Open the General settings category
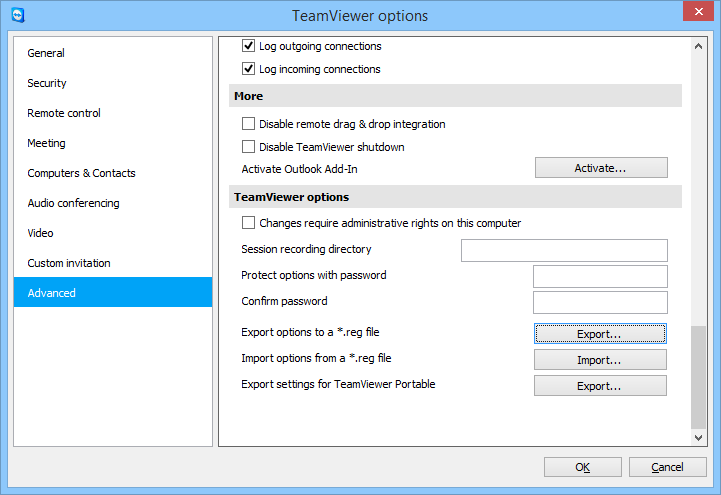721x495 pixels. click(x=113, y=53)
